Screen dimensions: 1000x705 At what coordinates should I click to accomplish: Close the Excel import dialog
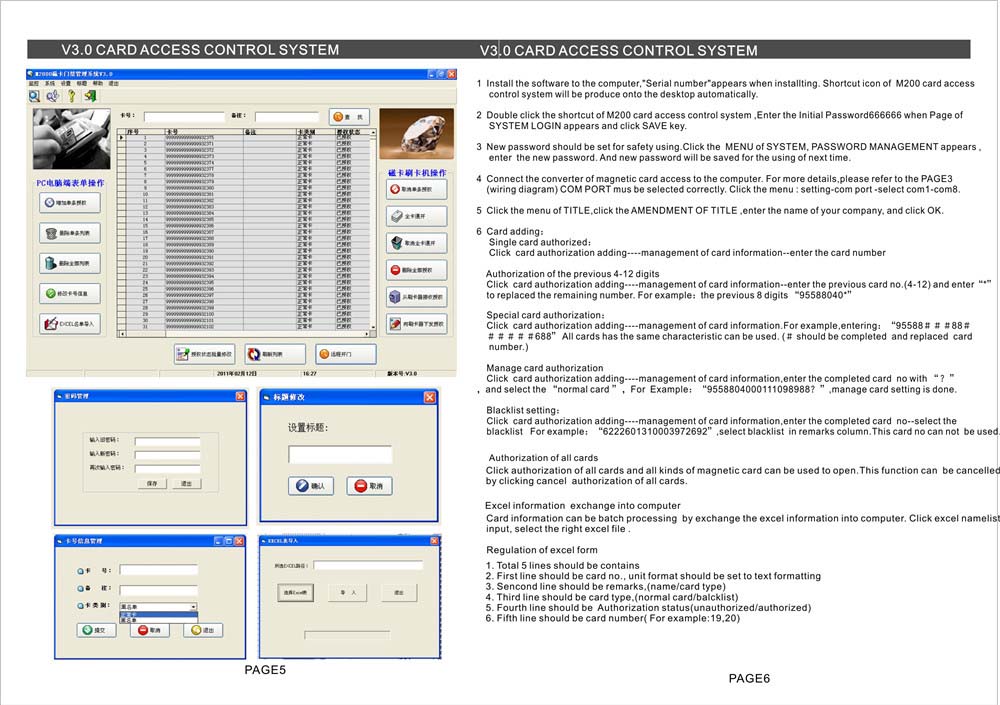click(x=434, y=540)
